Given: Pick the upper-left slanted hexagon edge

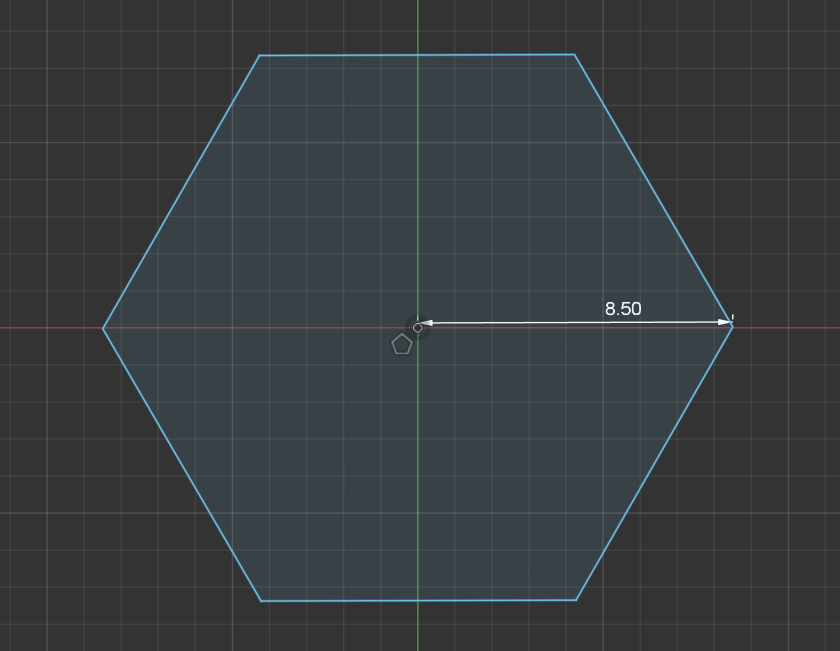Looking at the screenshot, I should pyautogui.click(x=181, y=192).
